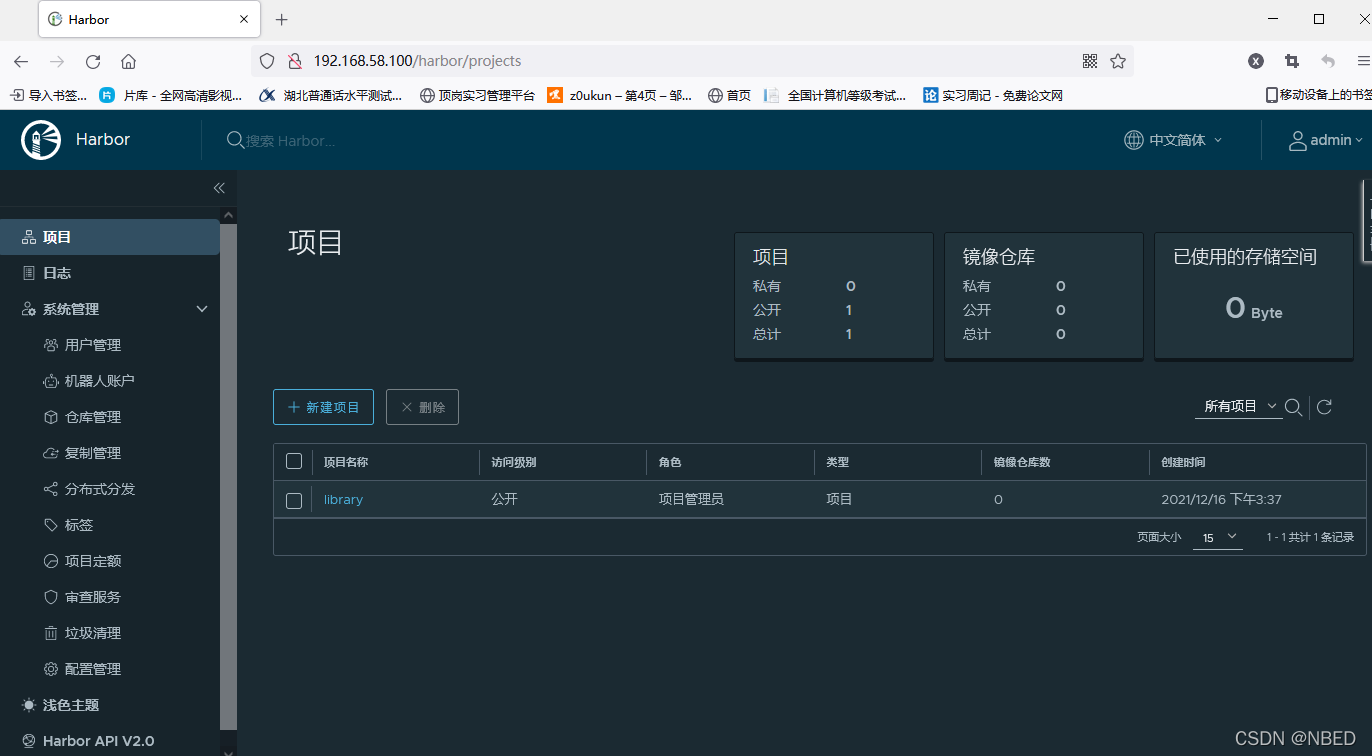Click the 新建项目 button

pyautogui.click(x=323, y=407)
